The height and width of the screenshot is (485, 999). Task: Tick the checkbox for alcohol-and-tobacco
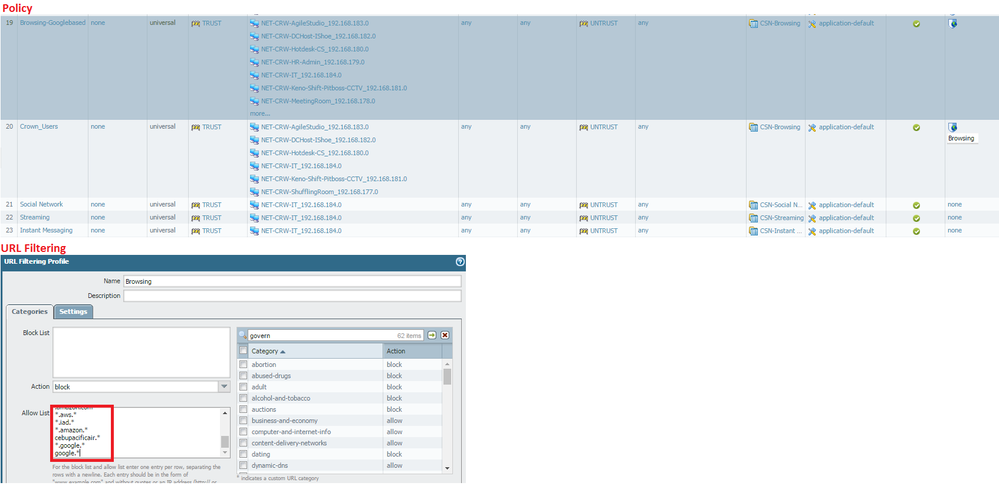pos(243,398)
